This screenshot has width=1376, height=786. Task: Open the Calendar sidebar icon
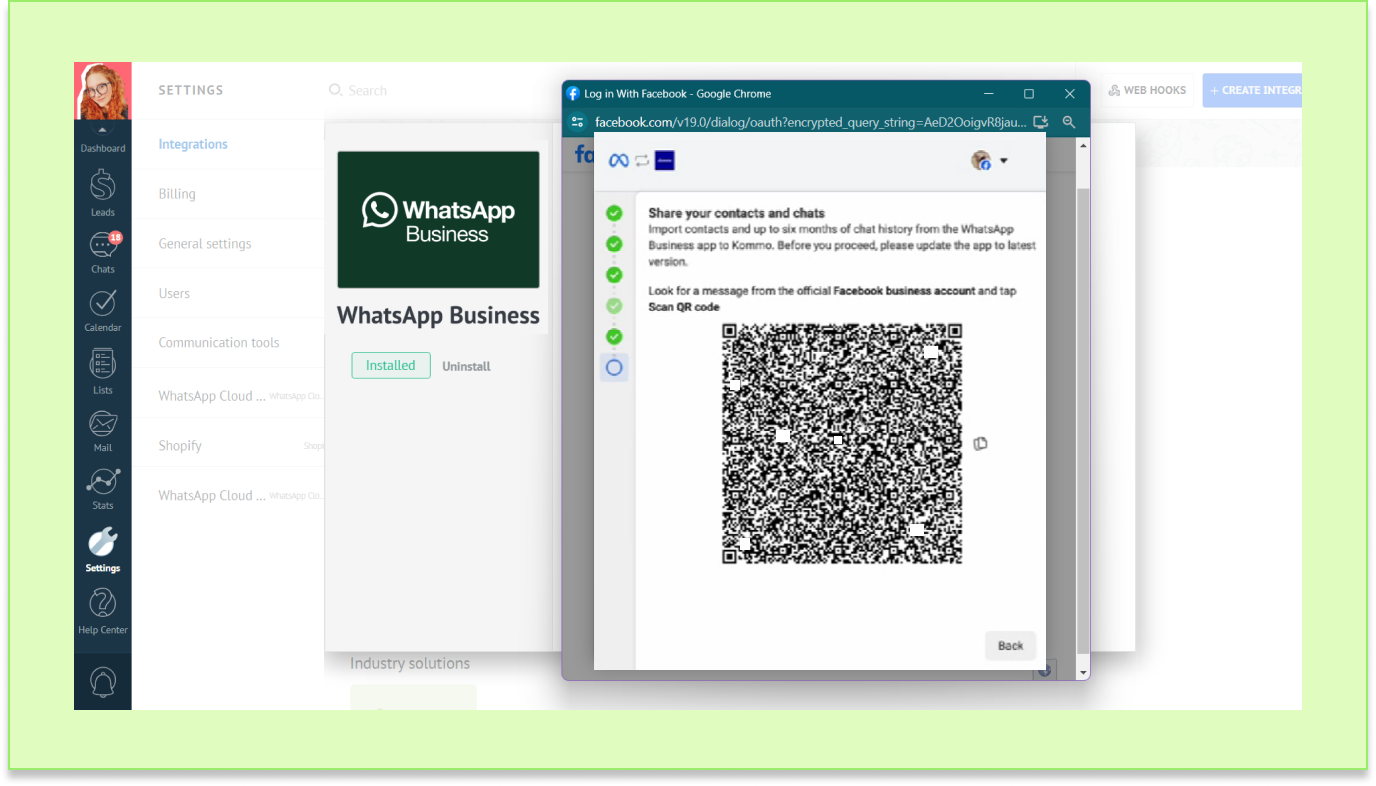pyautogui.click(x=103, y=305)
